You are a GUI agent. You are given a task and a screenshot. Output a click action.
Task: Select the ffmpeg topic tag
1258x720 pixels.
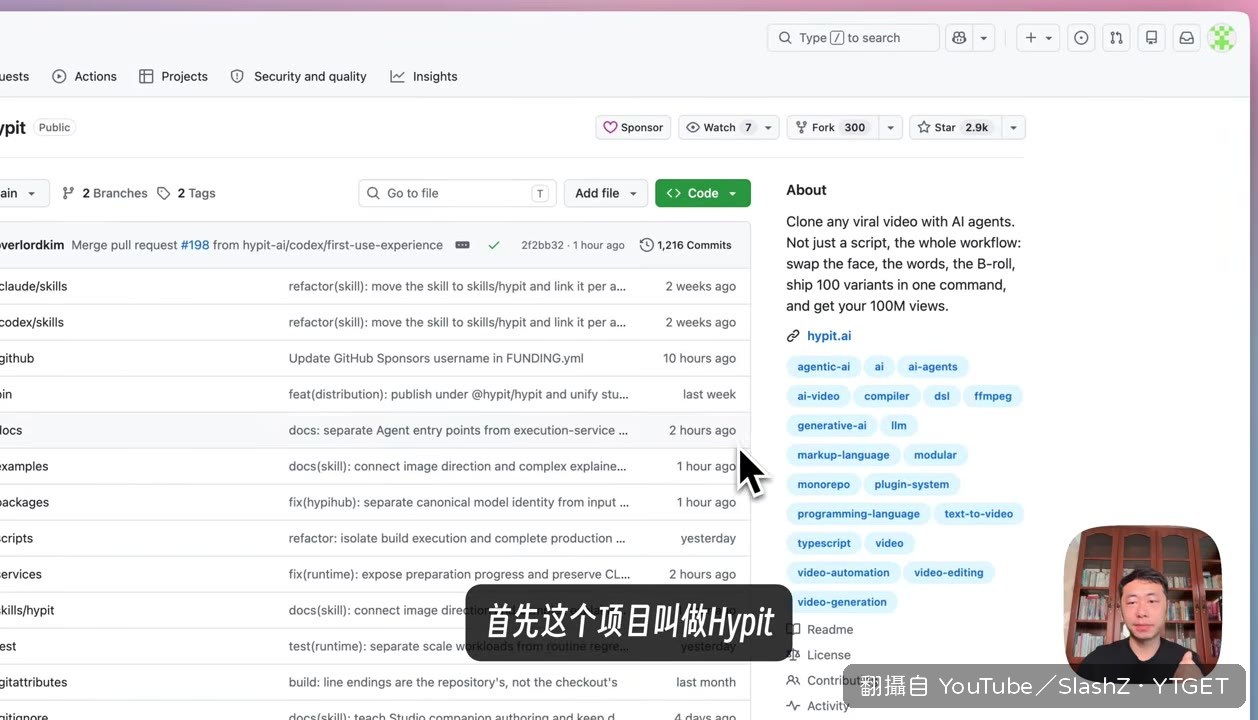coord(993,396)
